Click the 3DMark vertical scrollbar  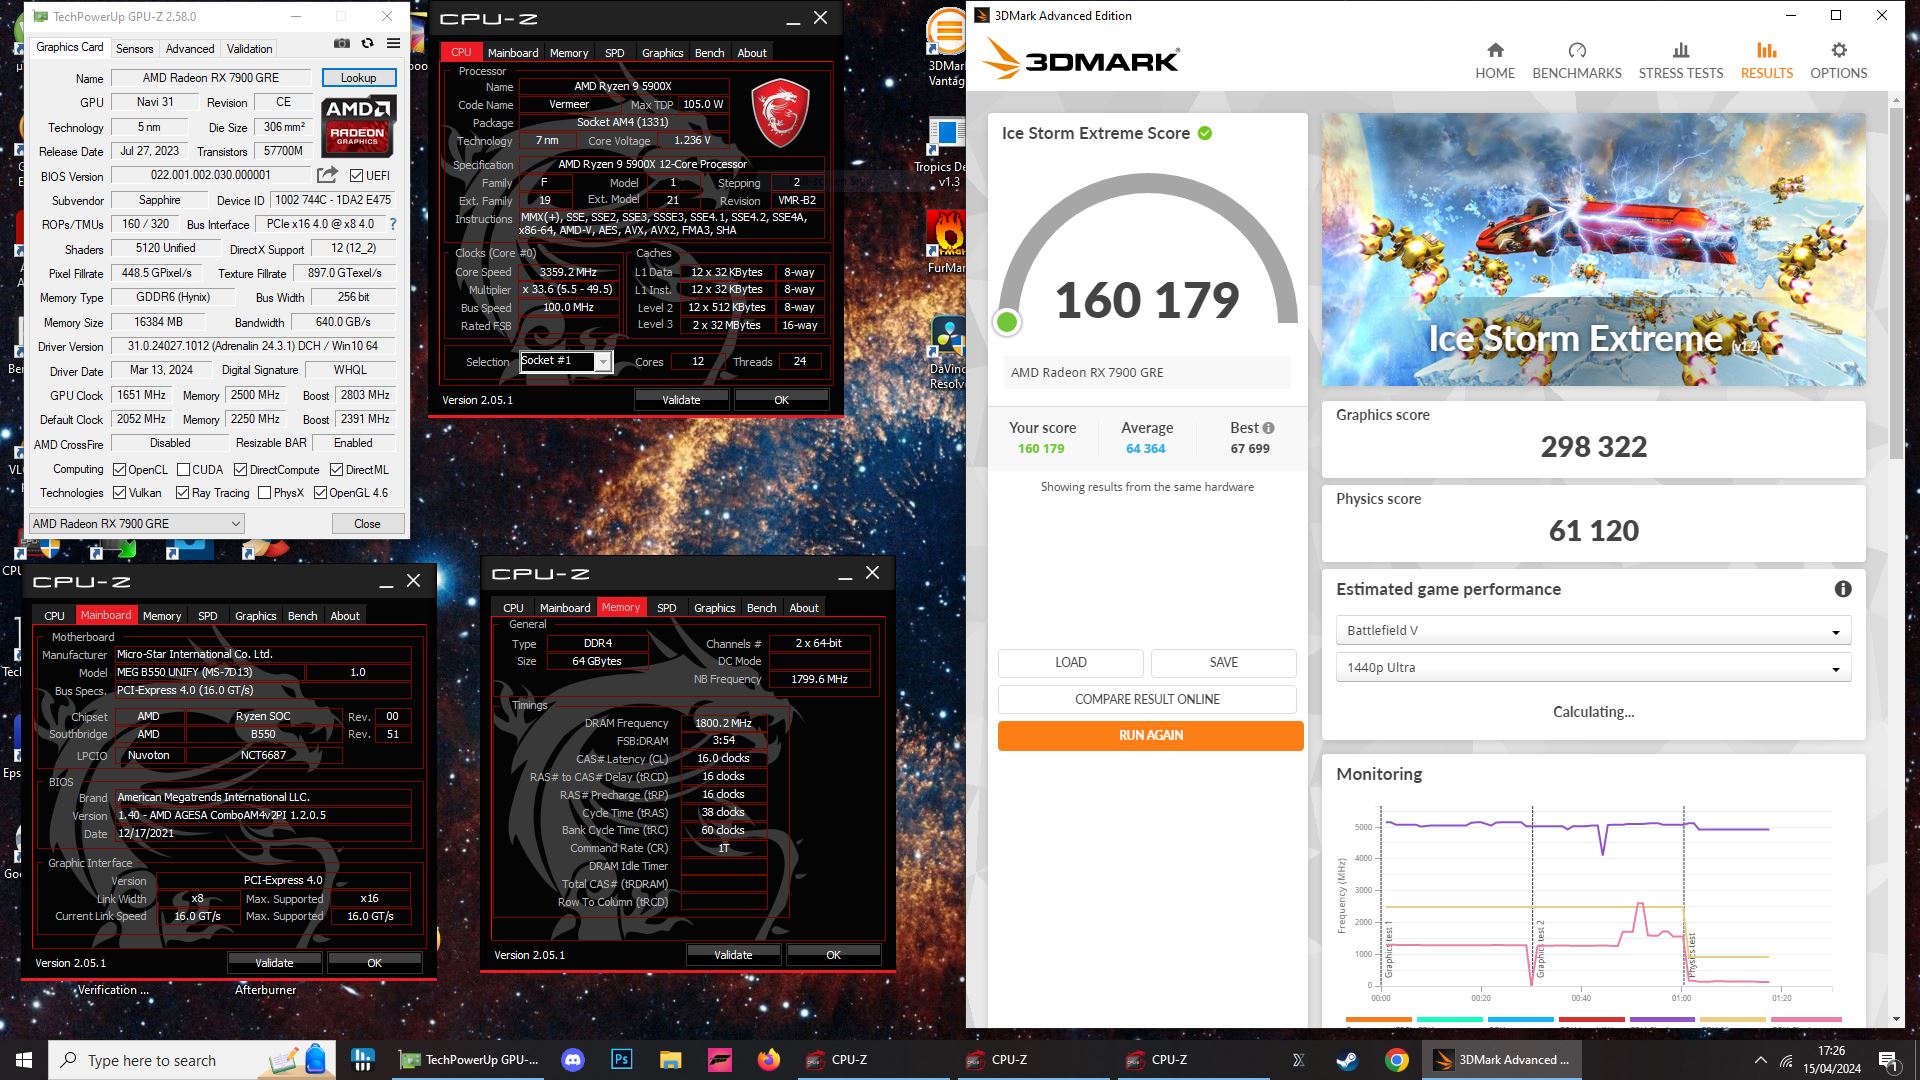click(1896, 285)
